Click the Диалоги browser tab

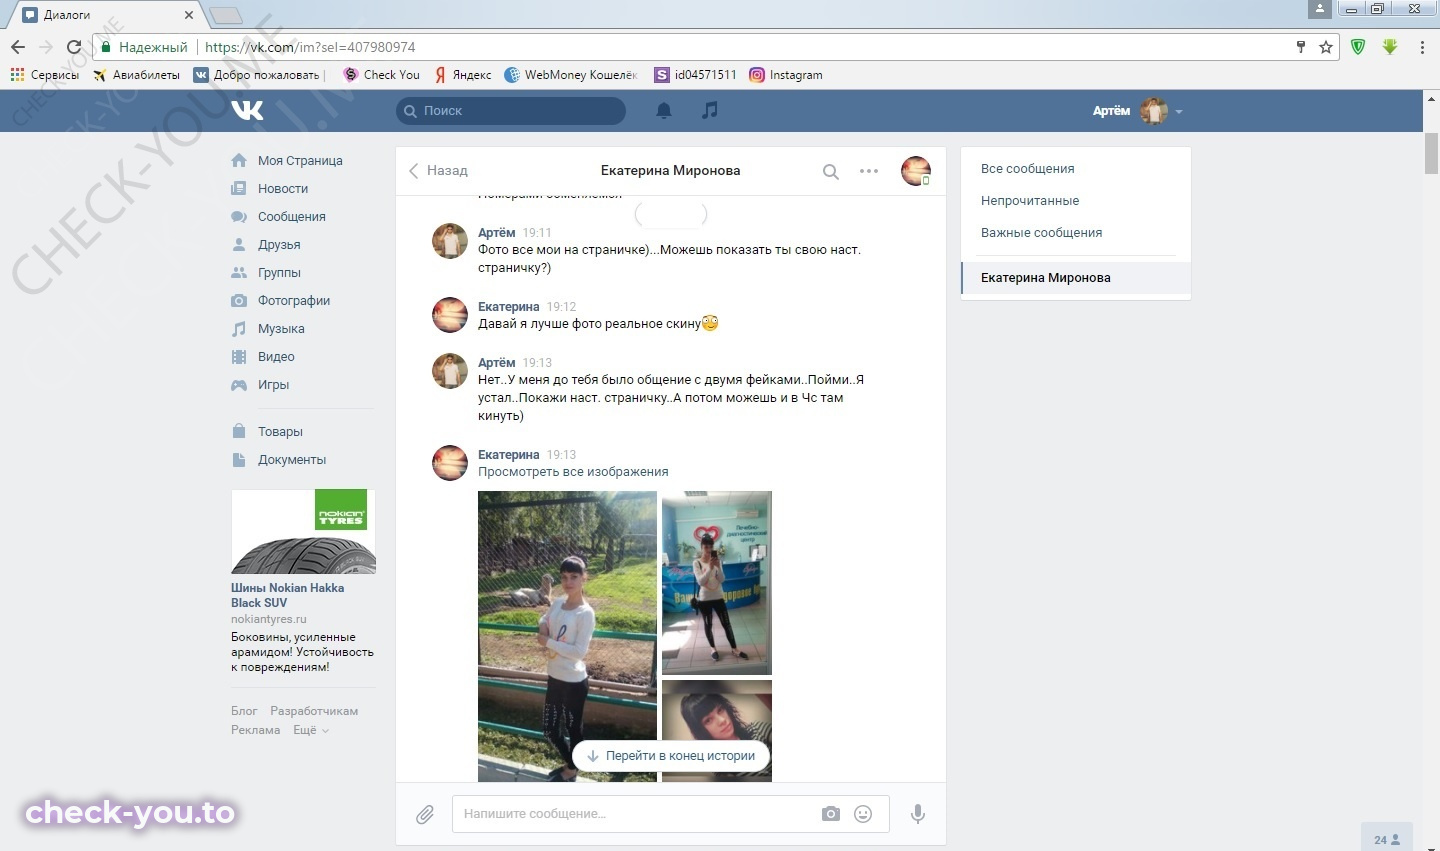pos(105,15)
